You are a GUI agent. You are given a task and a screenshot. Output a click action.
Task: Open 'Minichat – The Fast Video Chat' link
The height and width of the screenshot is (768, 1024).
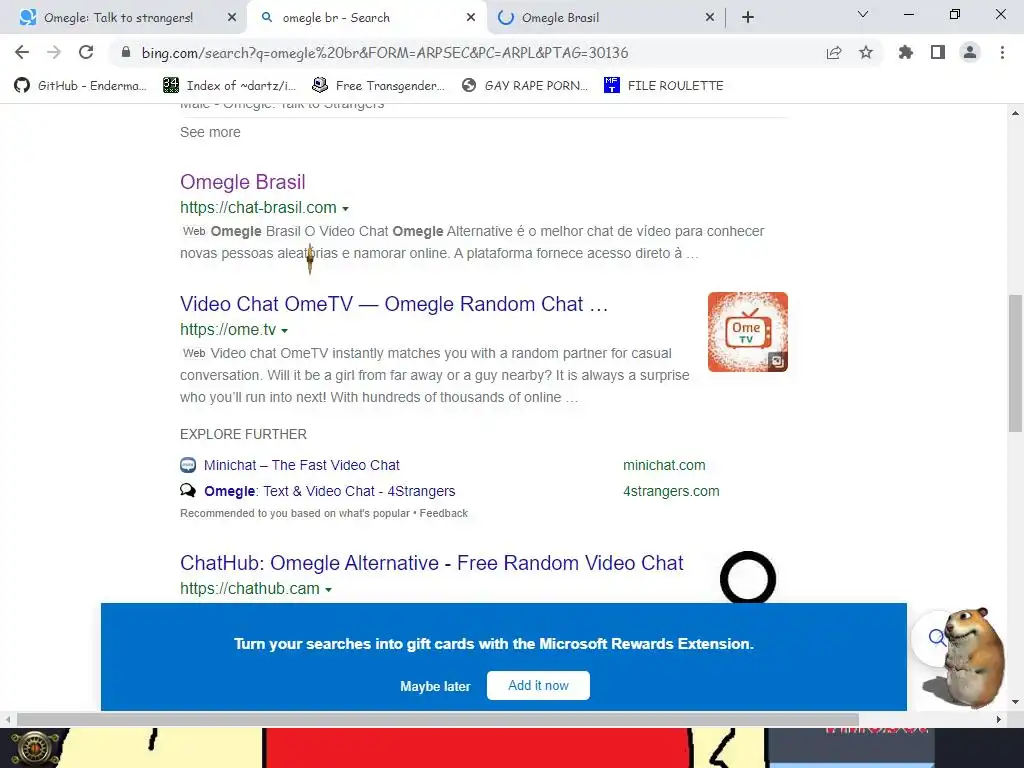click(x=302, y=465)
